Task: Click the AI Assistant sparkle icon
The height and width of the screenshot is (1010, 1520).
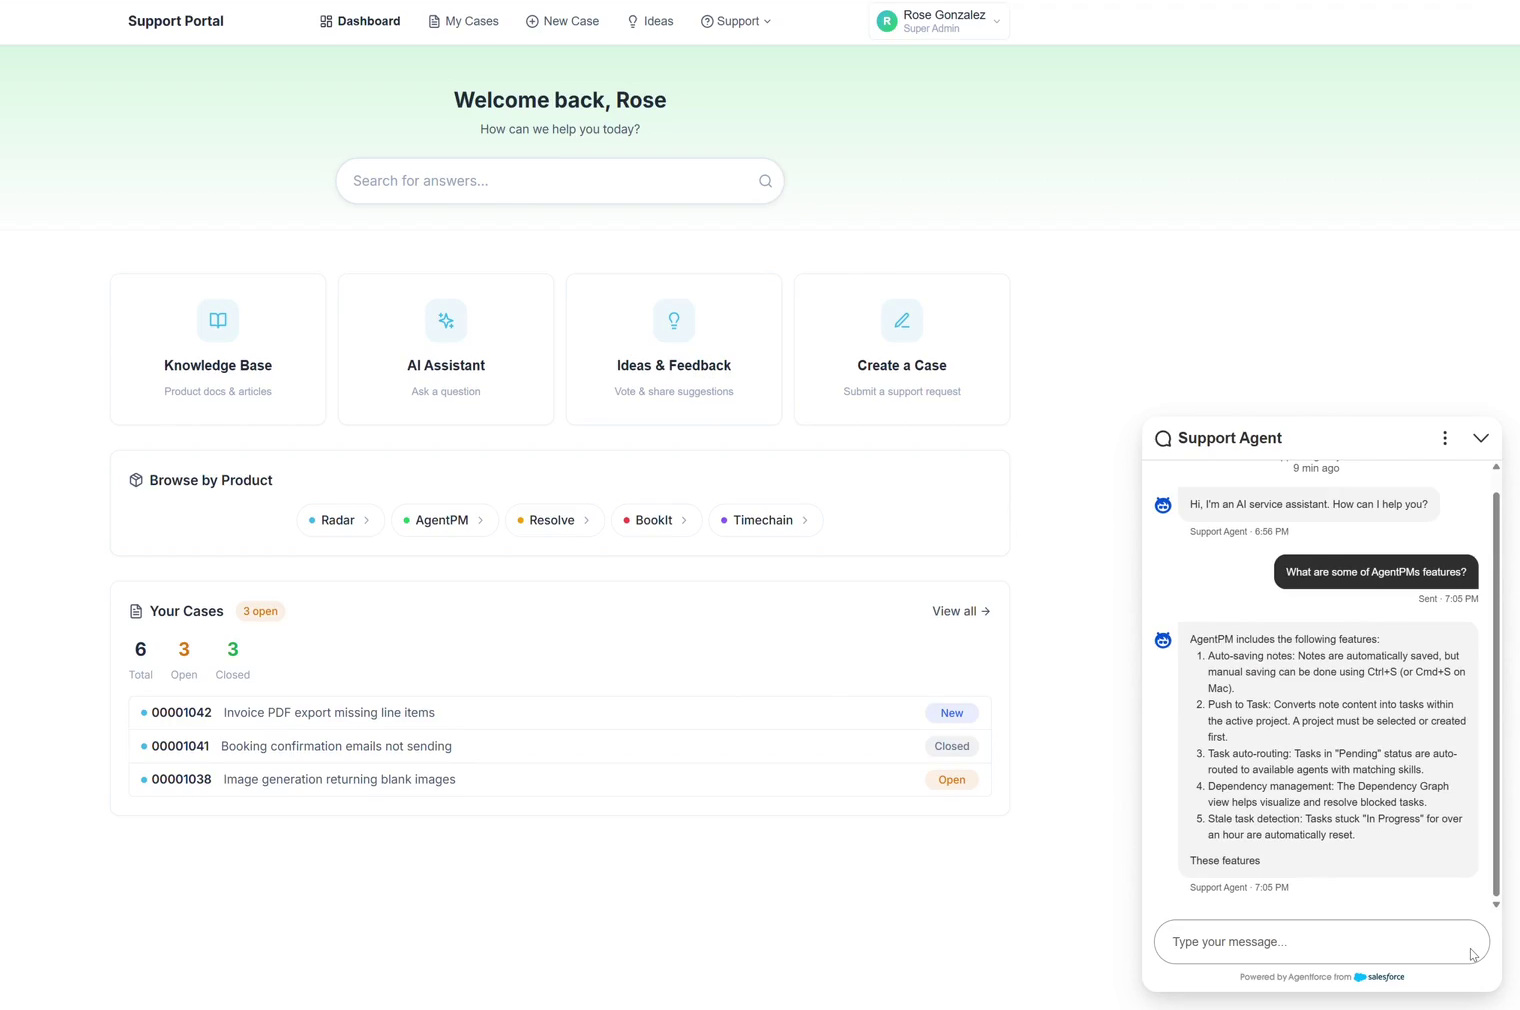Action: click(446, 320)
